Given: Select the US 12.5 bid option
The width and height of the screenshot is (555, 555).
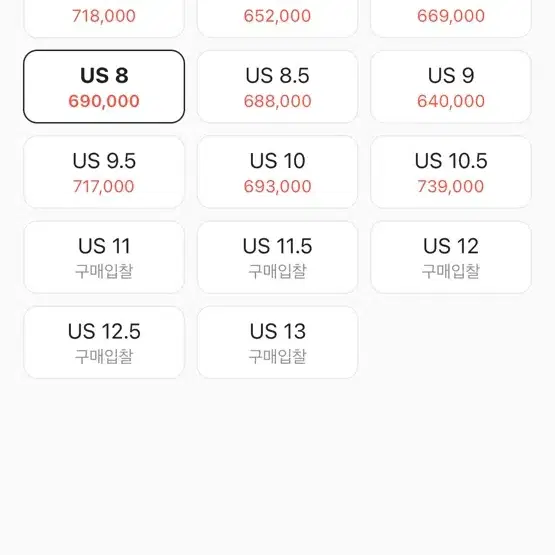Looking at the screenshot, I should pos(104,343).
